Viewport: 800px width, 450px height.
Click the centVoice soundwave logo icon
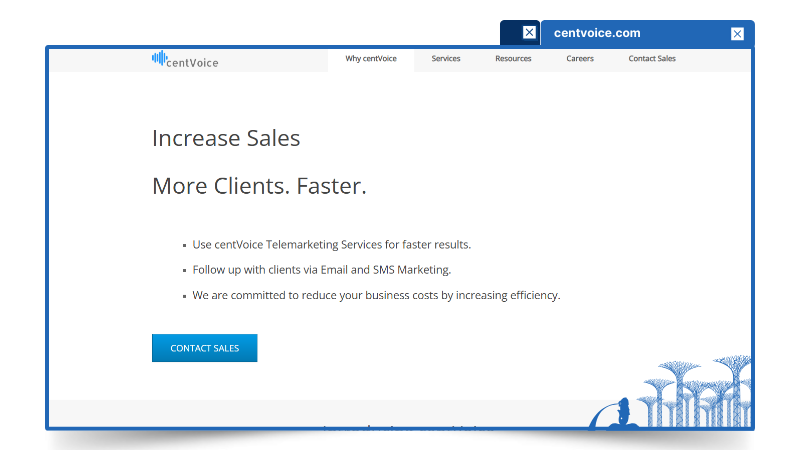tap(158, 59)
